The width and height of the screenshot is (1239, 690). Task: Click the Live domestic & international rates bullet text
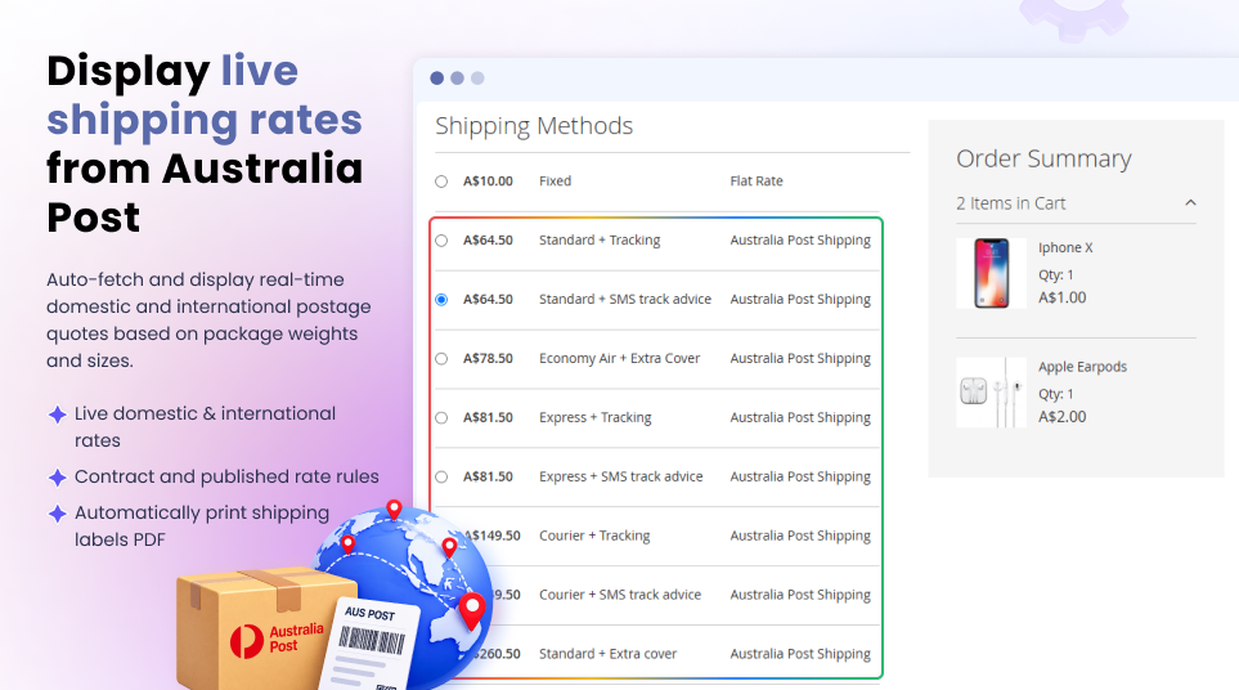(x=205, y=427)
